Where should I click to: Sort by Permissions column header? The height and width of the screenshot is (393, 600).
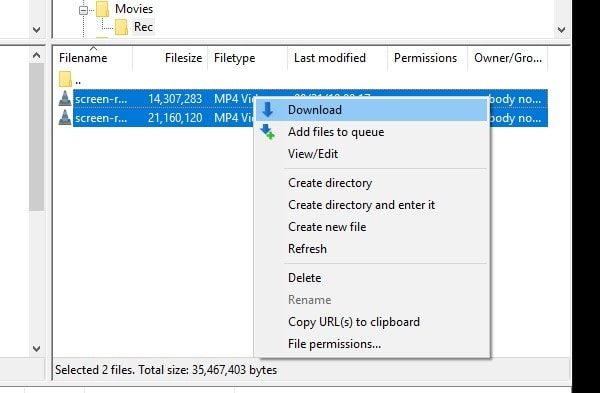pyautogui.click(x=427, y=58)
